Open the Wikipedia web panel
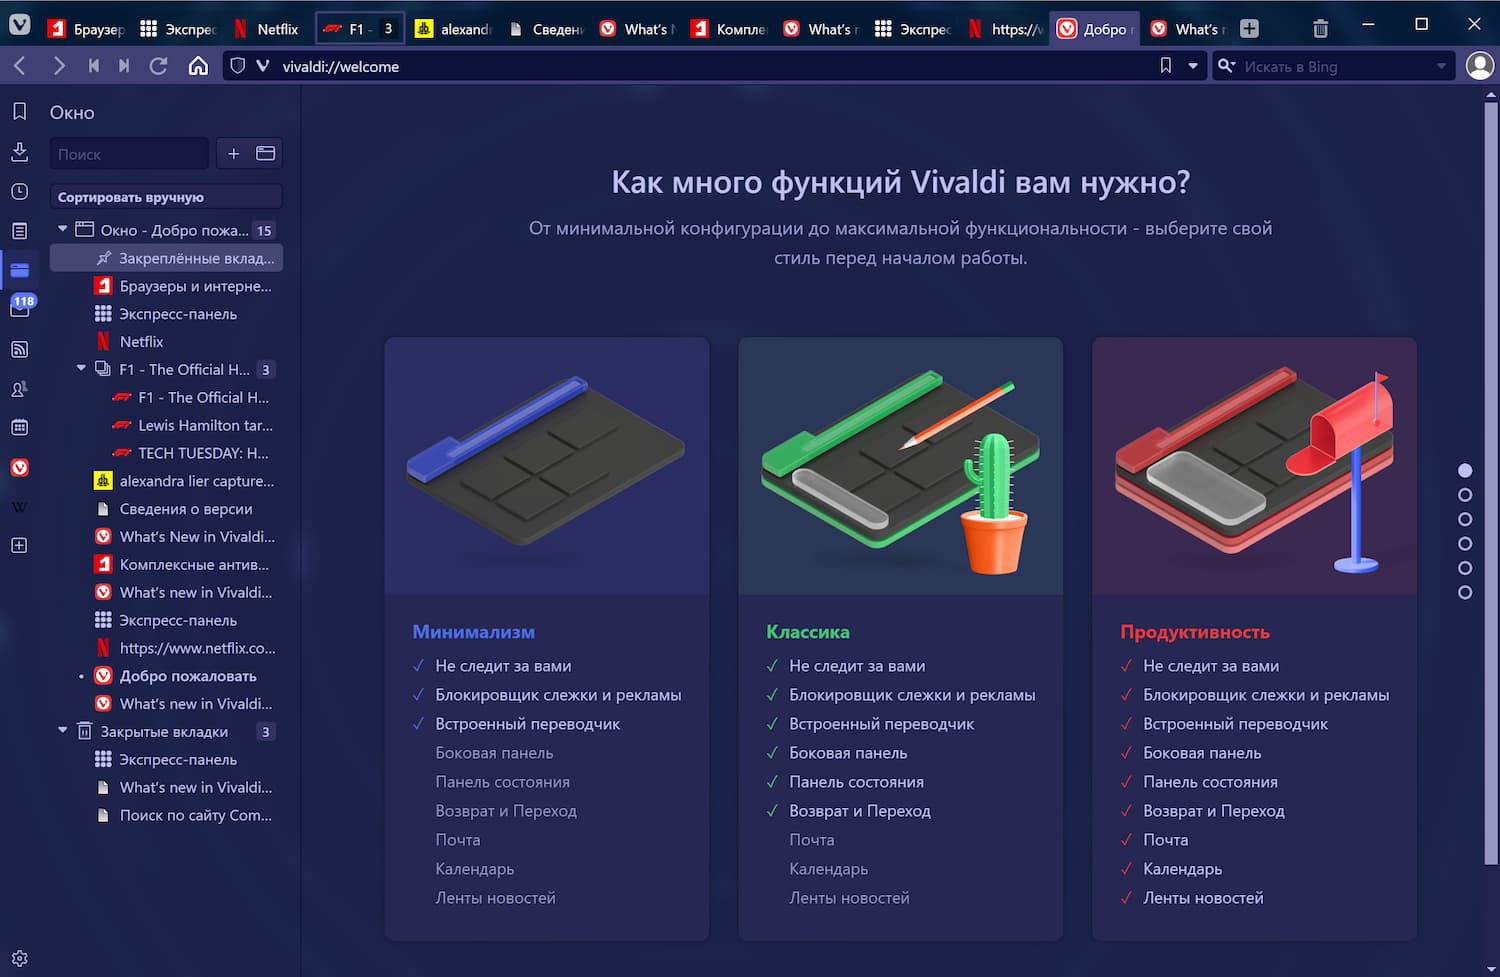This screenshot has height=977, width=1500. click(19, 507)
